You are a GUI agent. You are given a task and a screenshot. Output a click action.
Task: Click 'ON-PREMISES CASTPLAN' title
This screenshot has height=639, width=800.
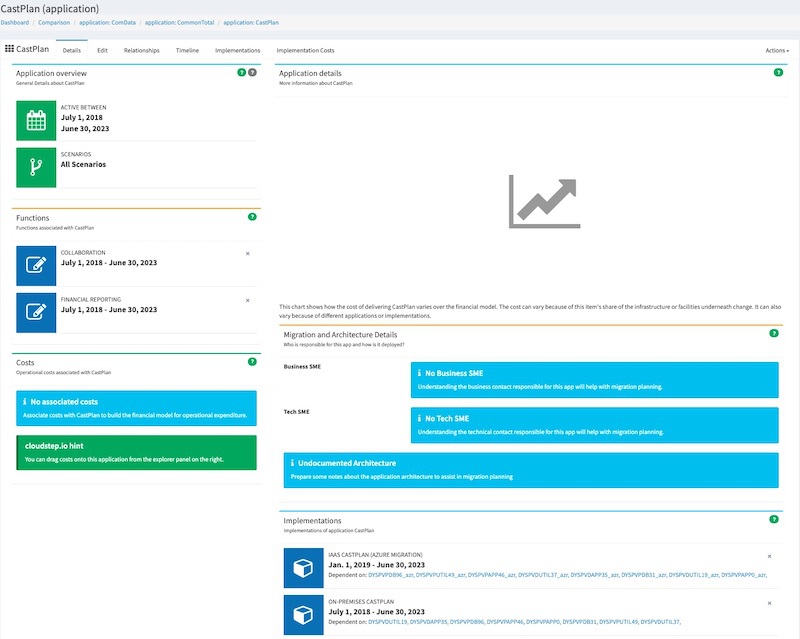coord(361,602)
